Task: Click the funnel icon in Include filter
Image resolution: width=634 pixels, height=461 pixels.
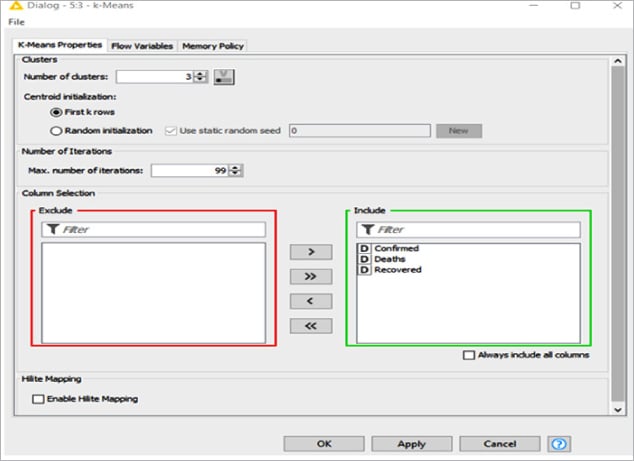Action: 368,229
